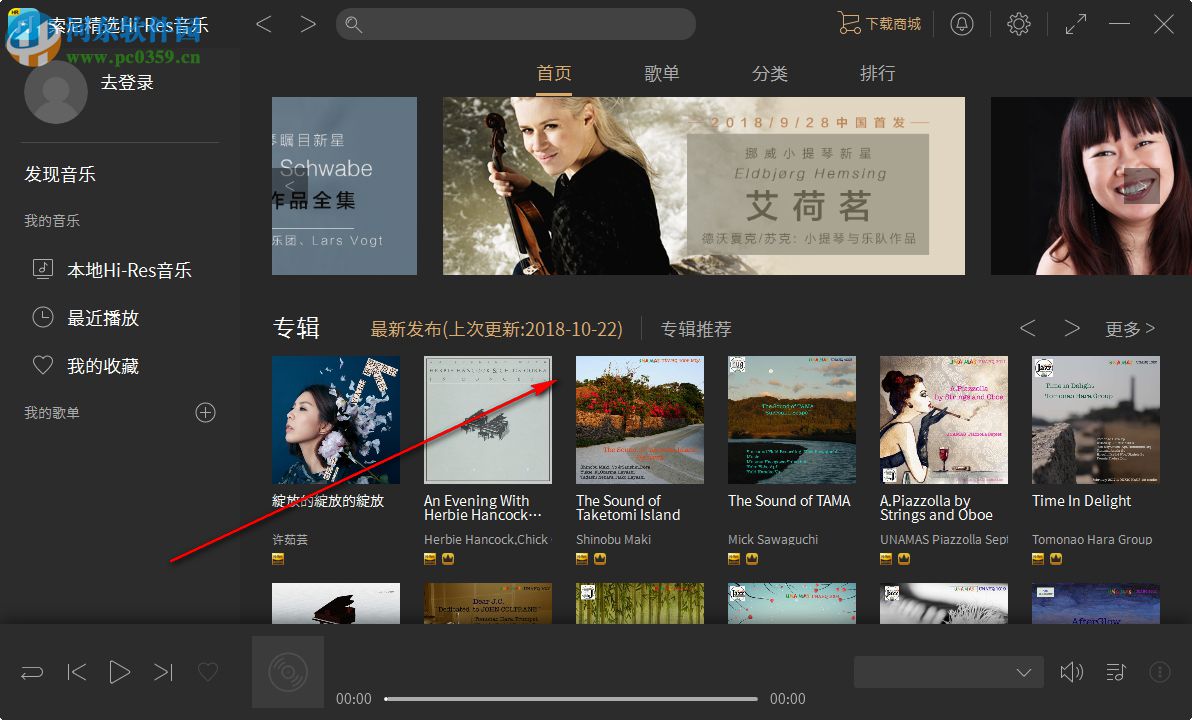
Task: Click artist UNAMAS Piazzolla Sept
Action: point(944,539)
